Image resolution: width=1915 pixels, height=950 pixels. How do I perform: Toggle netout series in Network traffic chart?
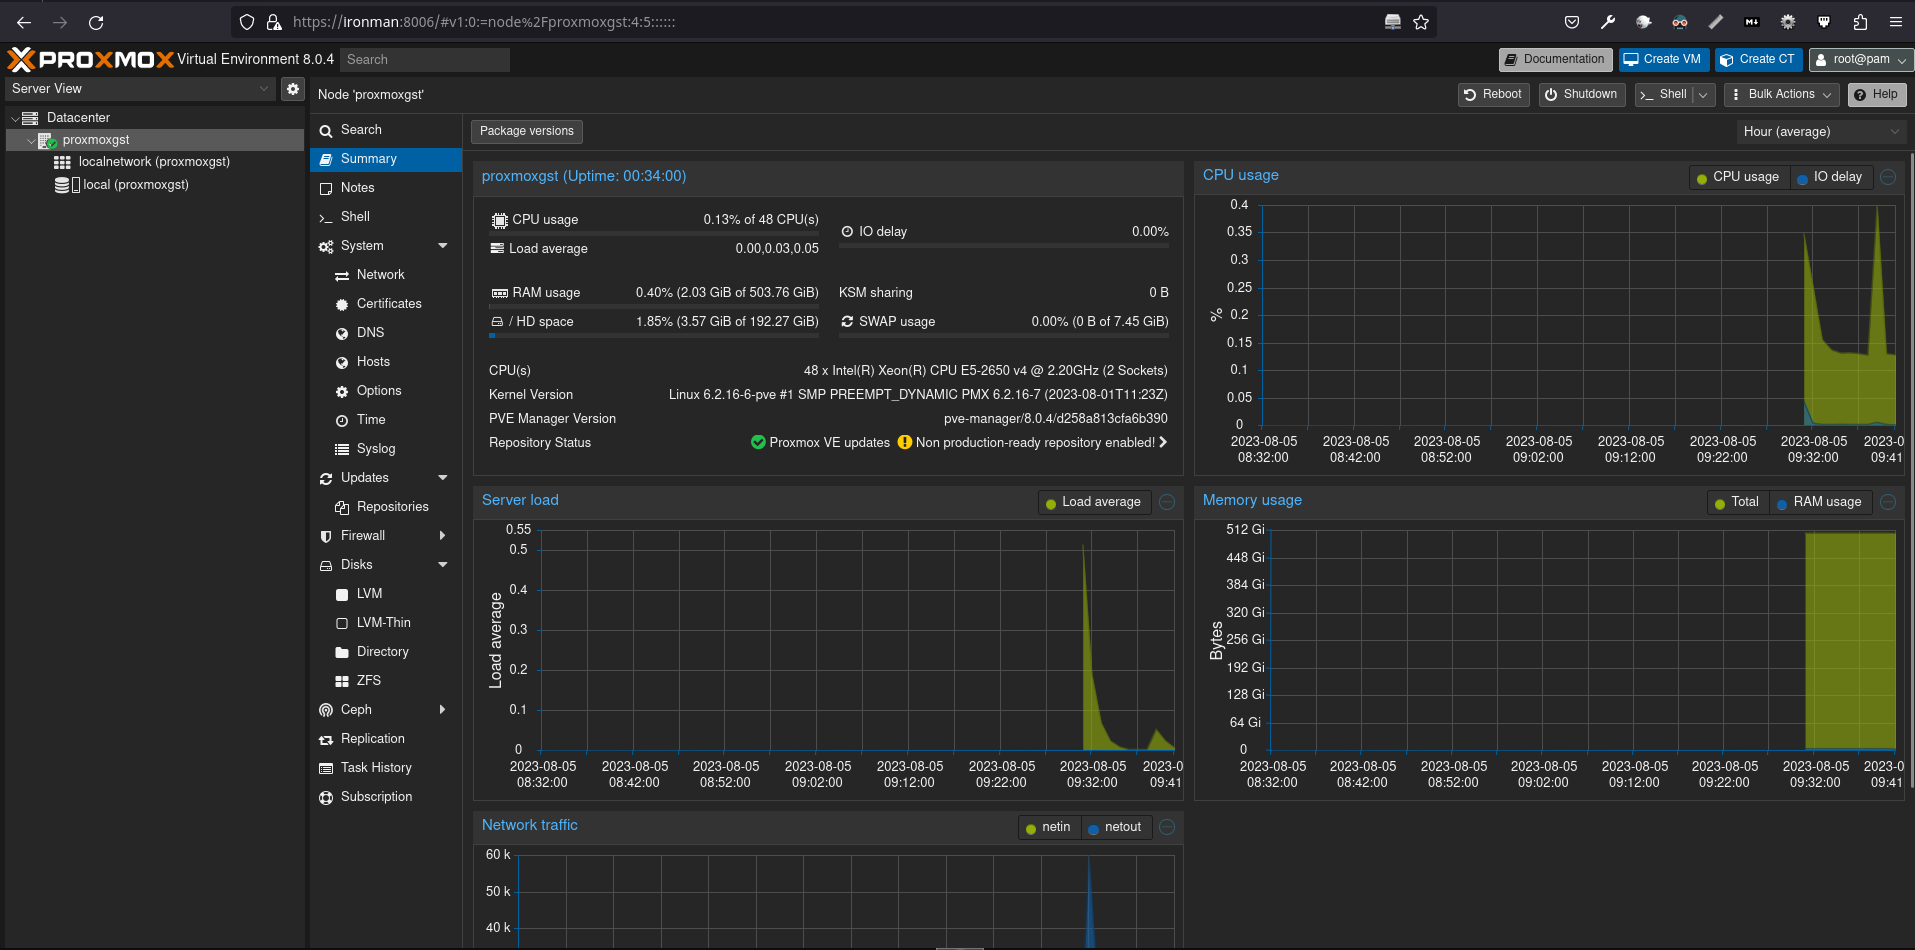tap(1115, 827)
